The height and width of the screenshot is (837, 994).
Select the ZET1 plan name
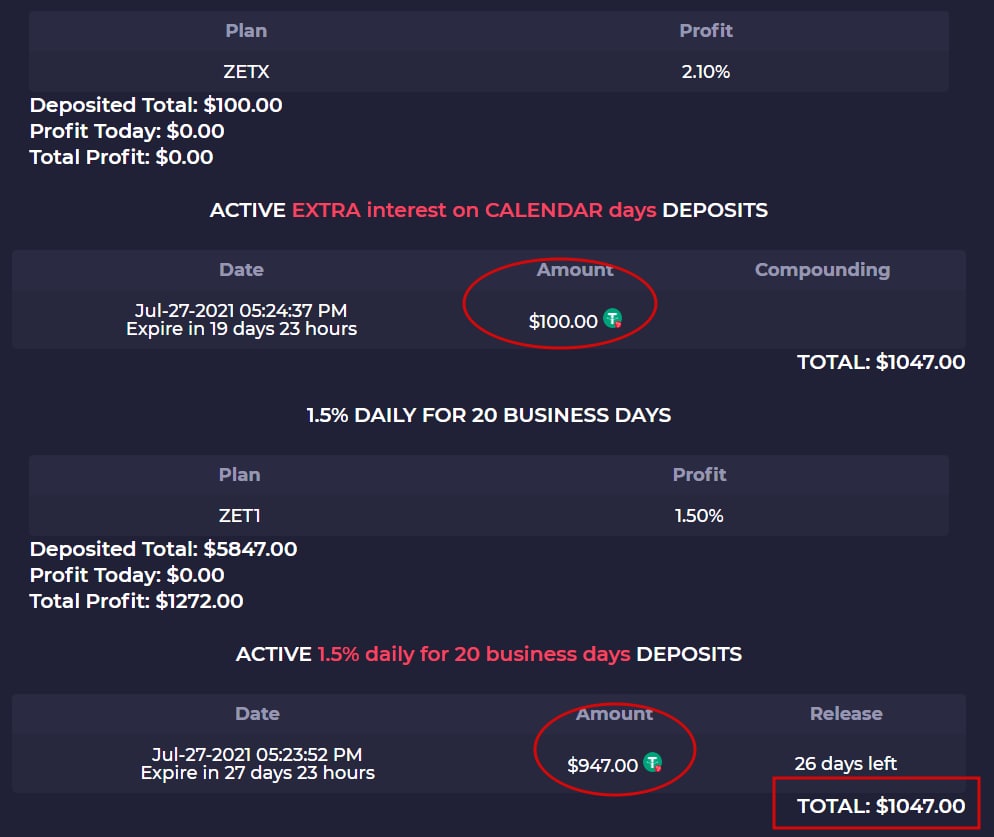[x=240, y=516]
